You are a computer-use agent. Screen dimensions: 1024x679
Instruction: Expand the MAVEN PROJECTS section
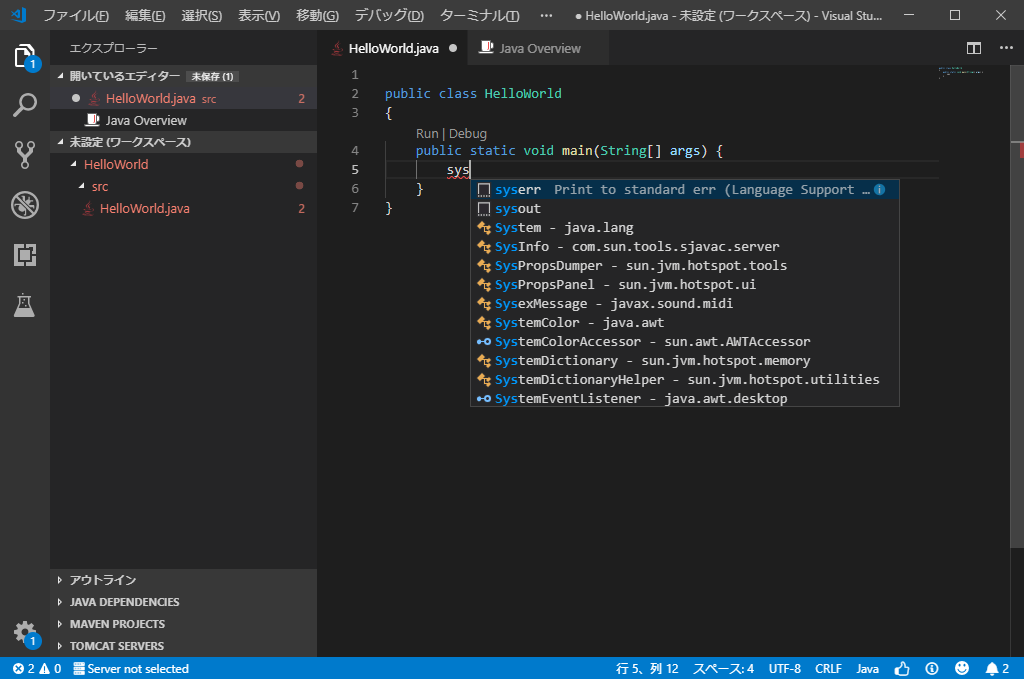point(117,624)
